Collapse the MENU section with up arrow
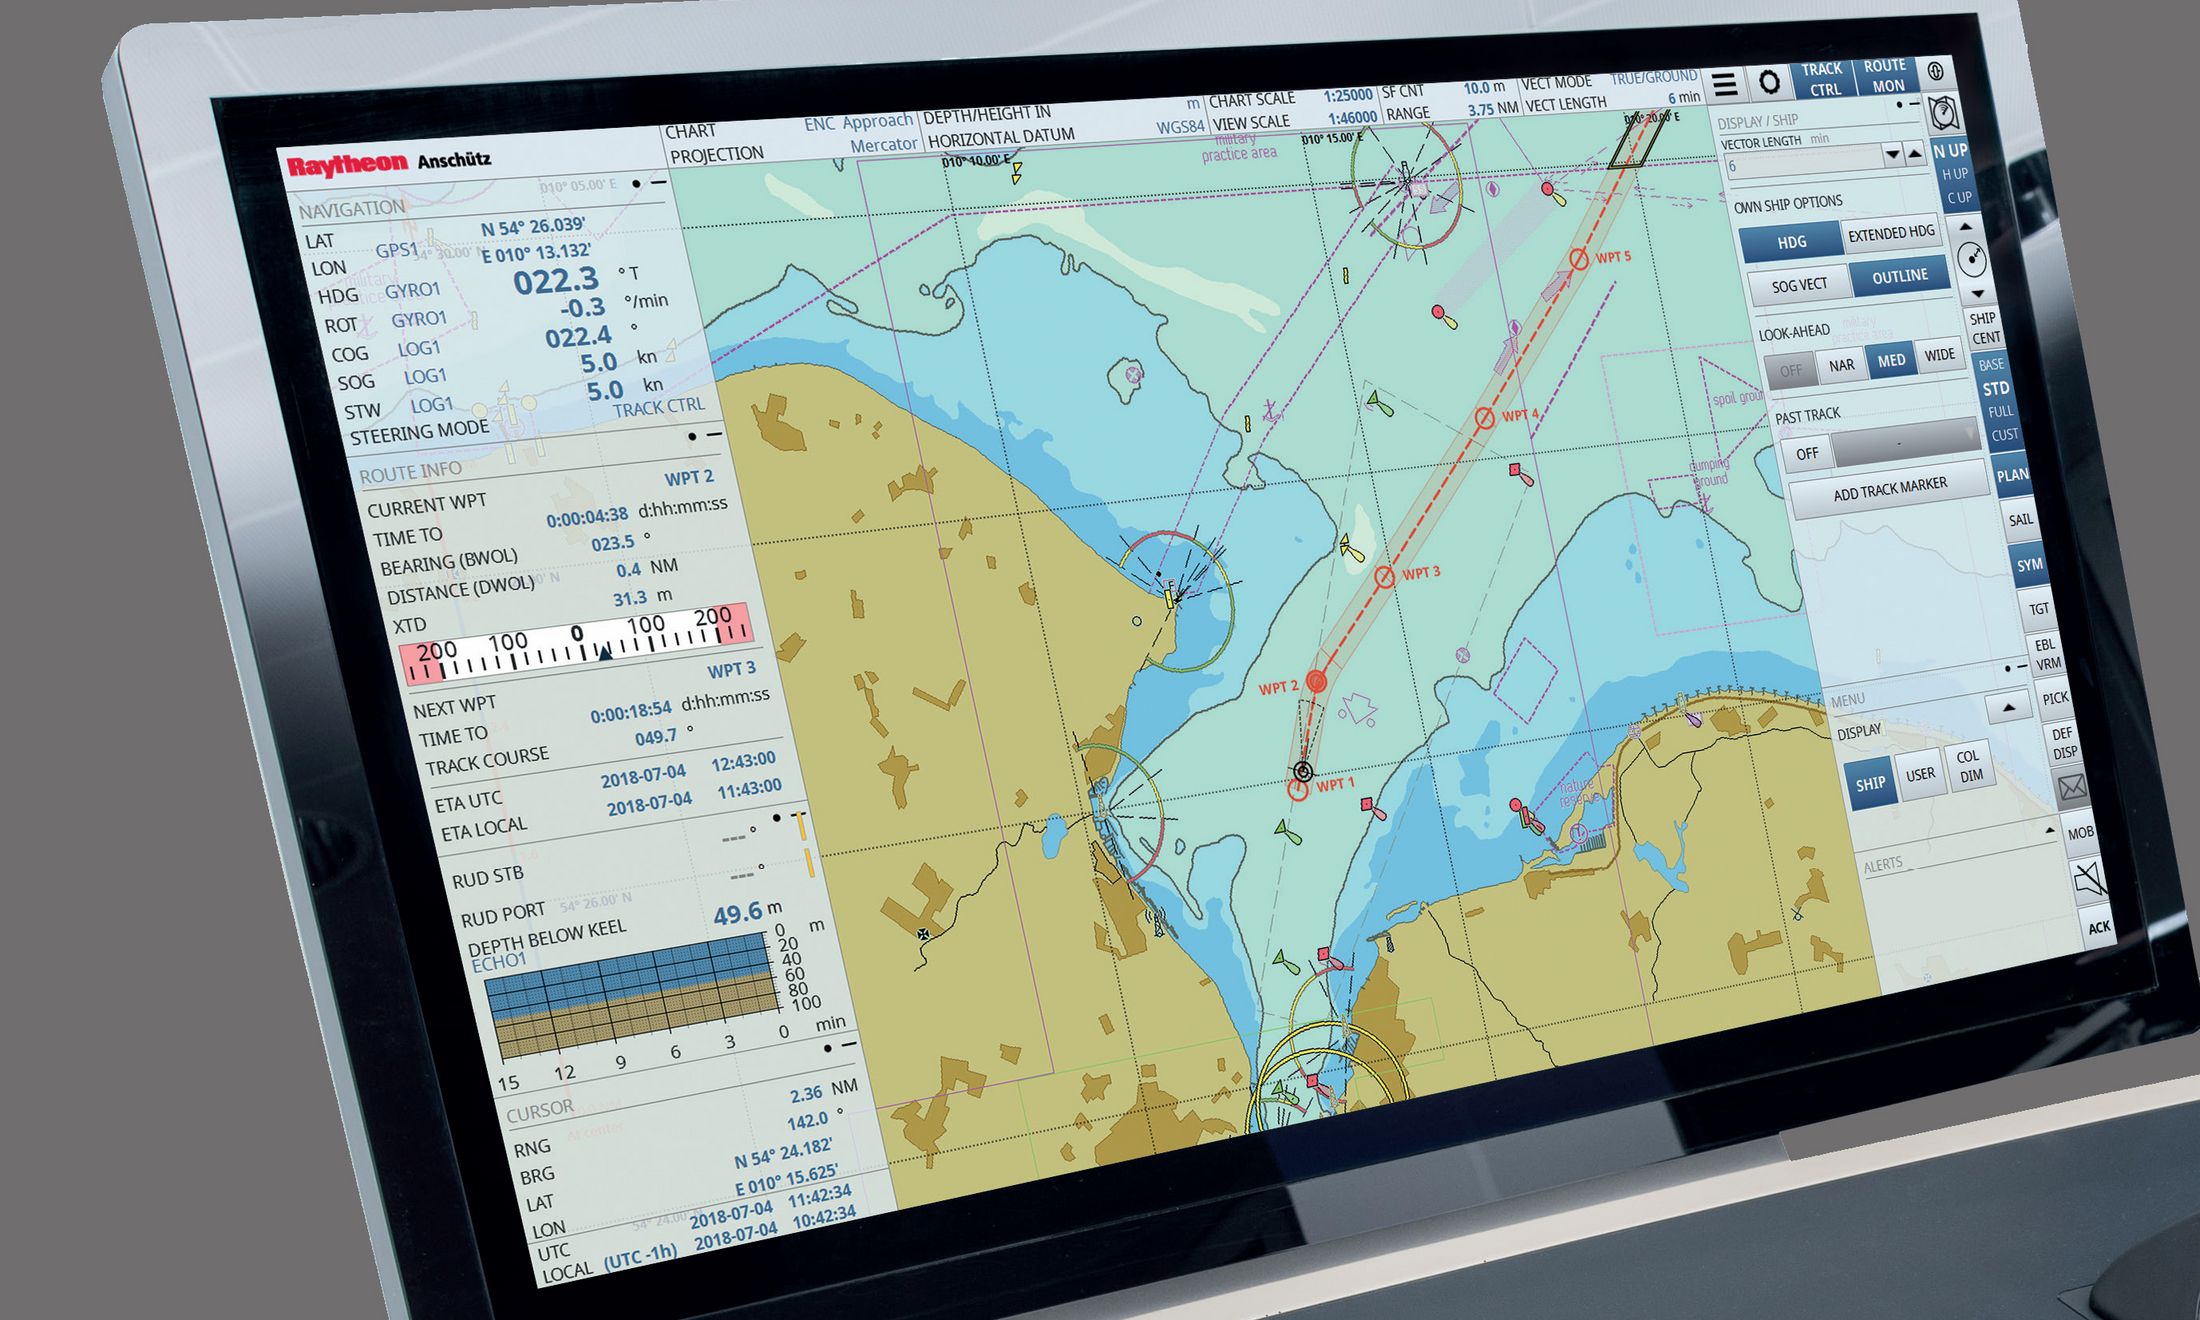2200x1320 pixels. tap(2008, 708)
